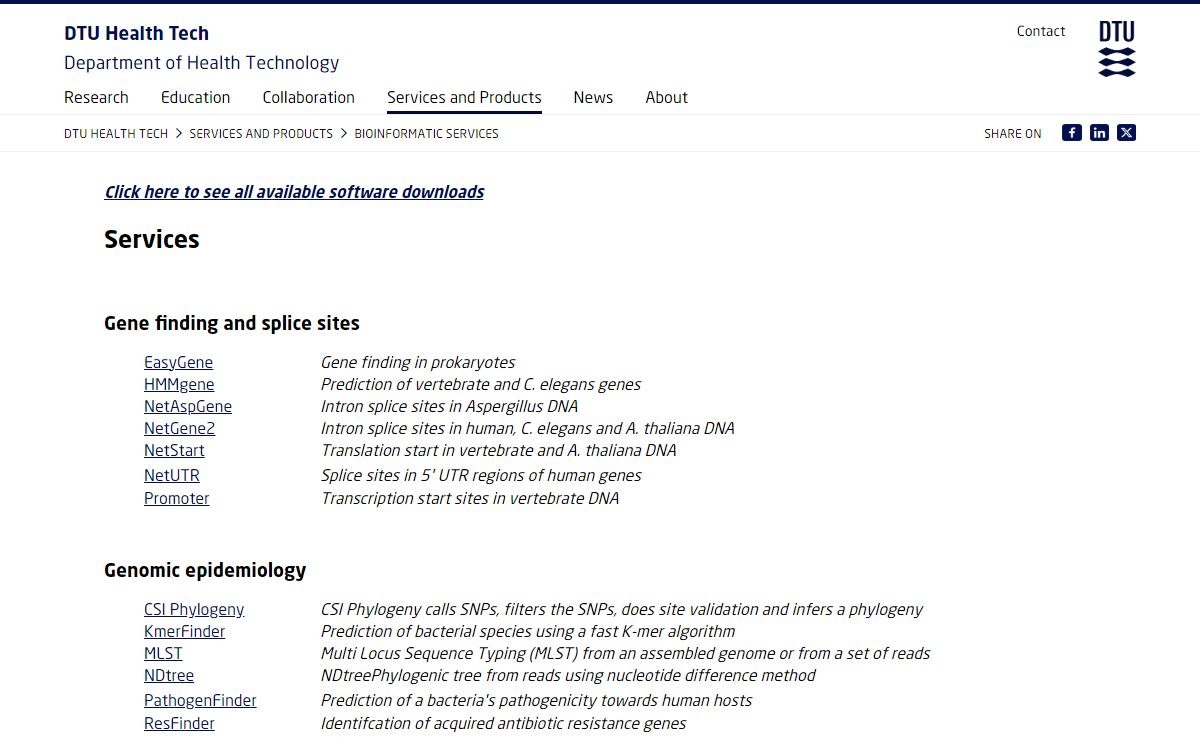The width and height of the screenshot is (1200, 740).
Task: Open the Collaboration menu
Action: pos(309,97)
